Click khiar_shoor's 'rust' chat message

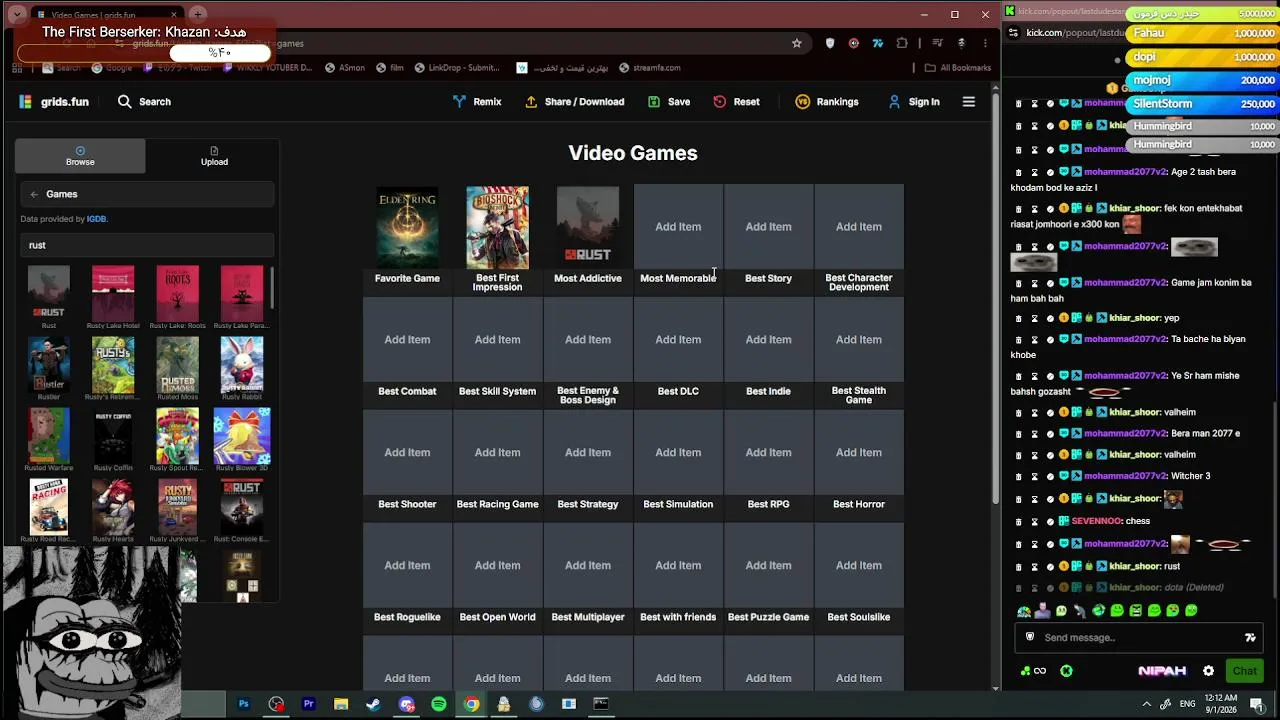tap(1172, 566)
